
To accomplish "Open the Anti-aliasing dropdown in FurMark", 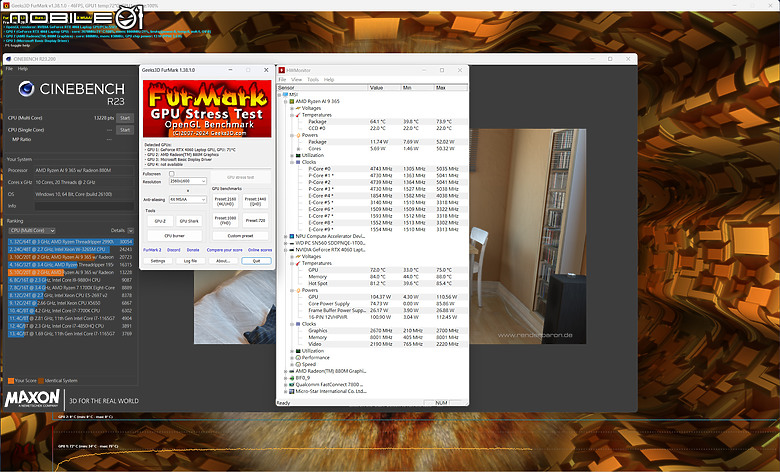I will (x=188, y=199).
